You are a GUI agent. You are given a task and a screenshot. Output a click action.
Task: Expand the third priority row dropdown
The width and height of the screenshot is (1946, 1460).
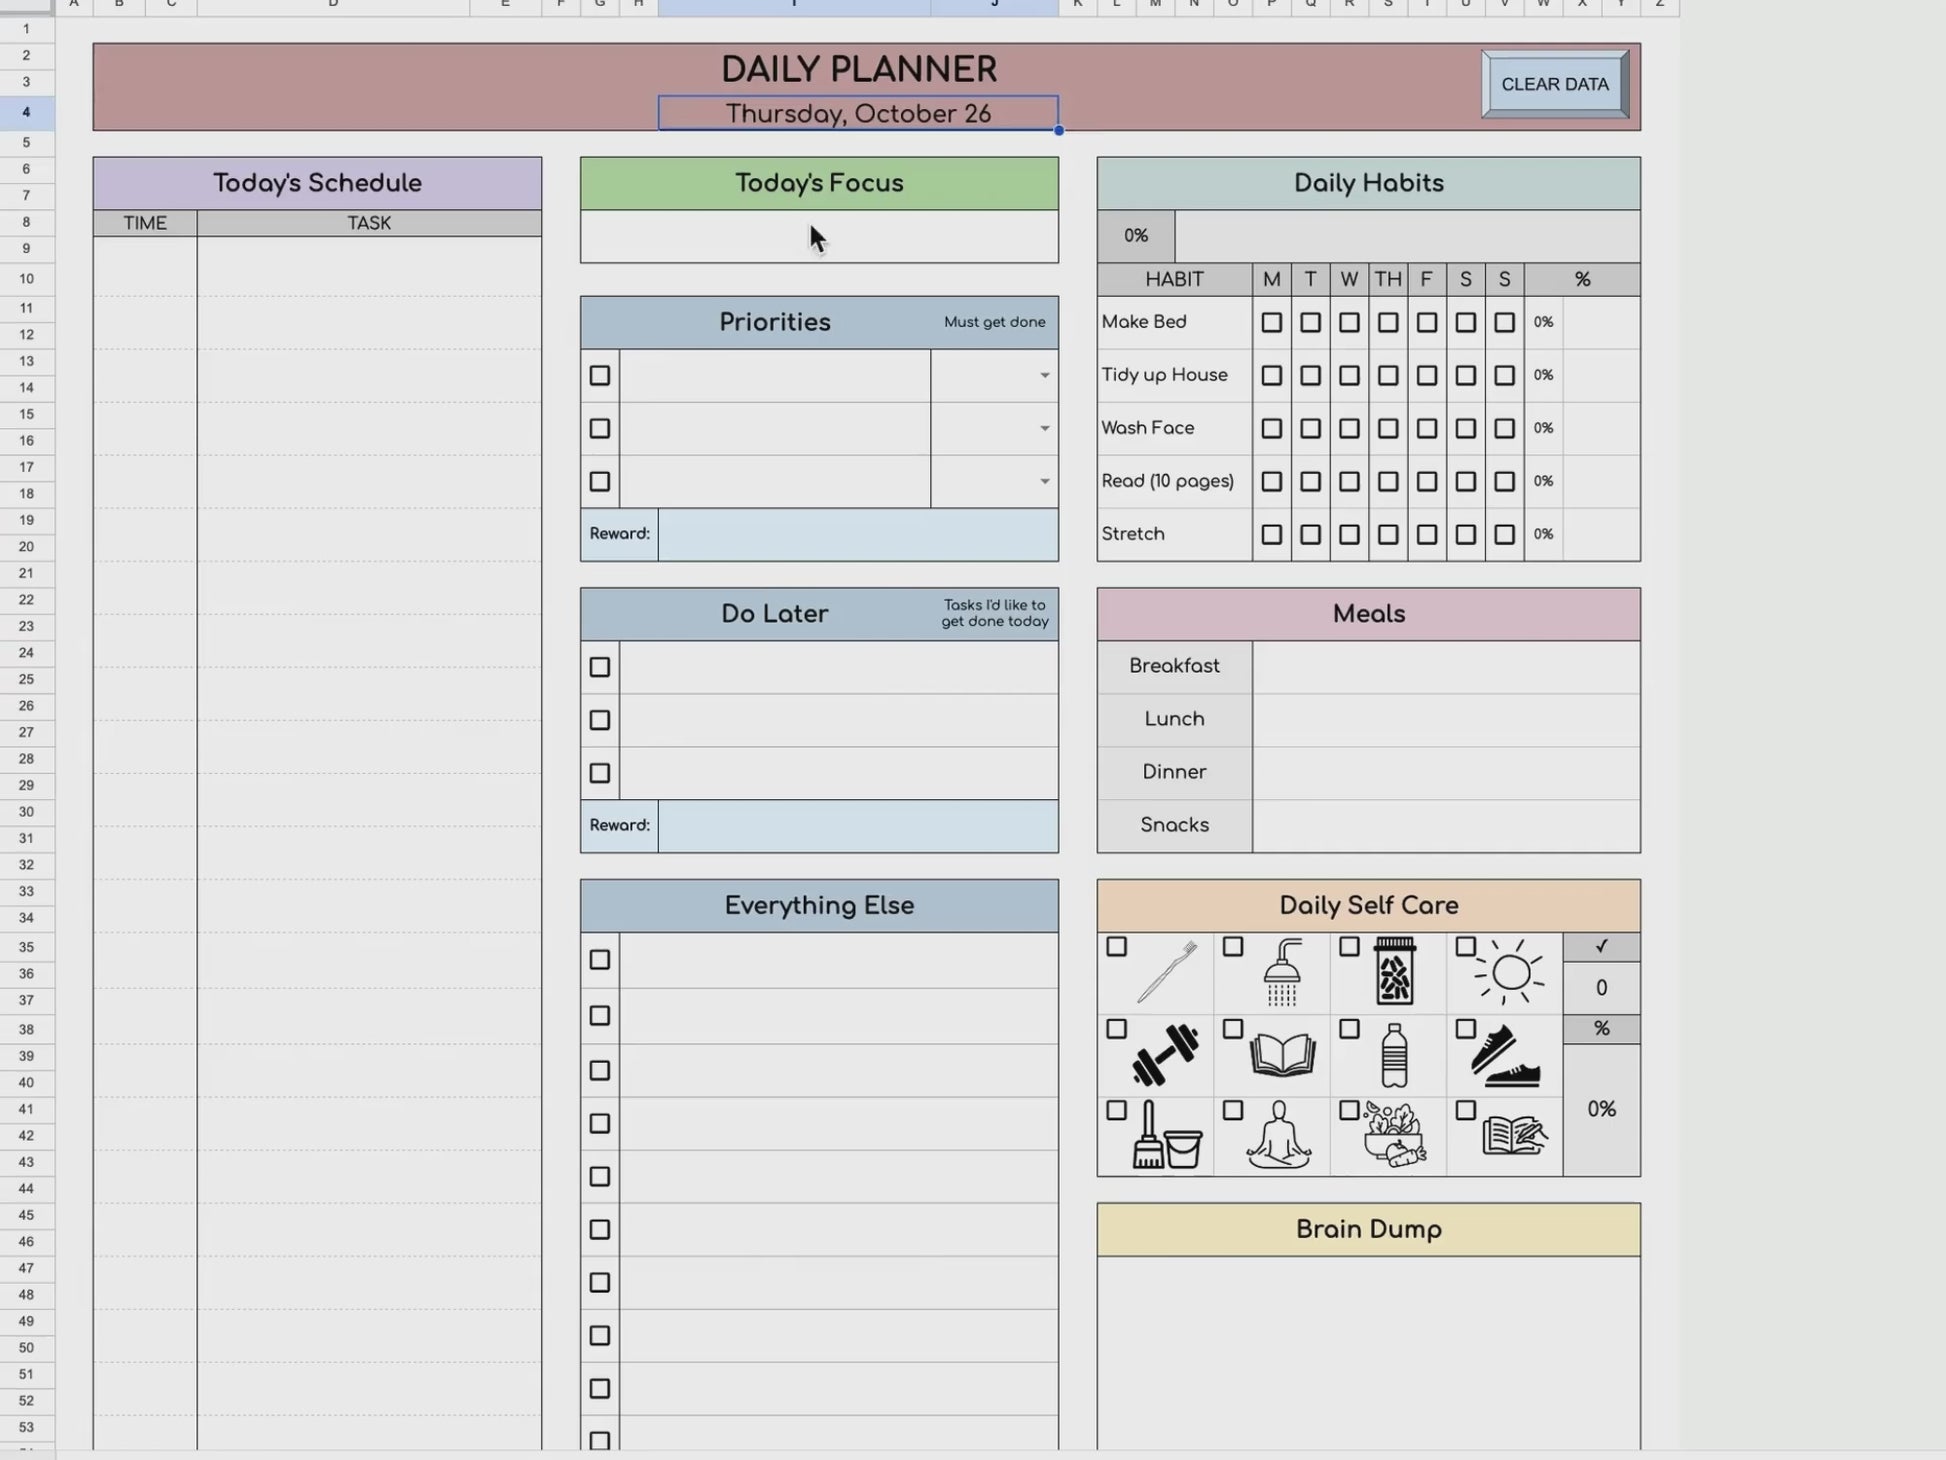pyautogui.click(x=1044, y=482)
